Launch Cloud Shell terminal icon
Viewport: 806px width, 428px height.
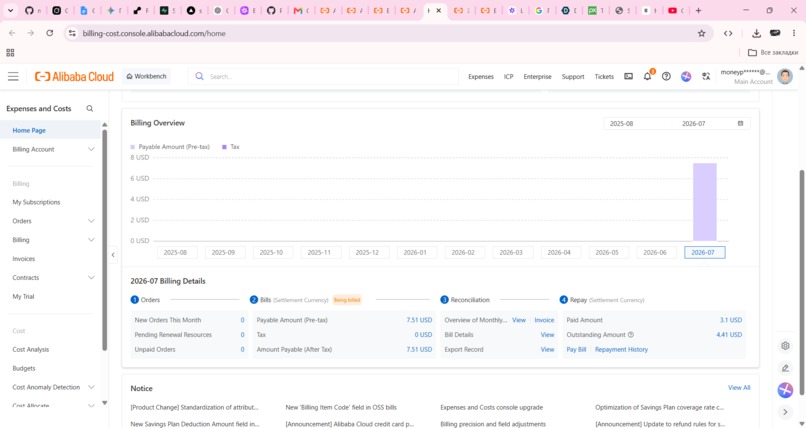click(628, 76)
